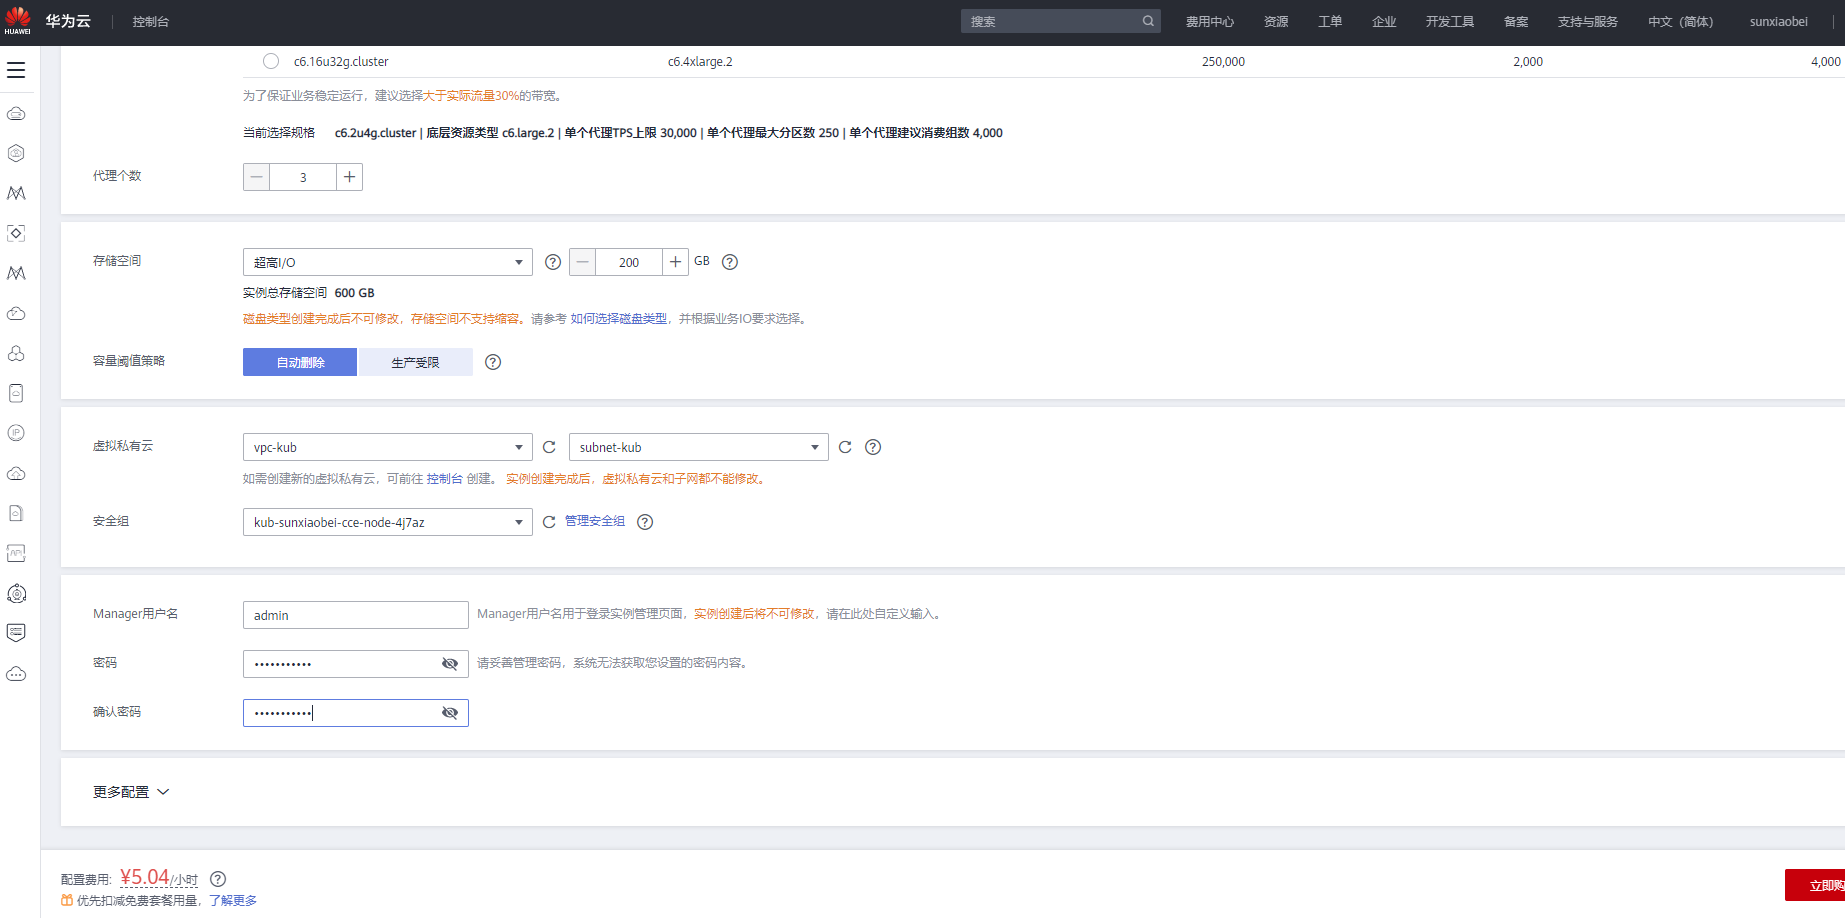Image resolution: width=1845 pixels, height=918 pixels.
Task: Show help next to 管理安全组
Action: click(x=645, y=522)
